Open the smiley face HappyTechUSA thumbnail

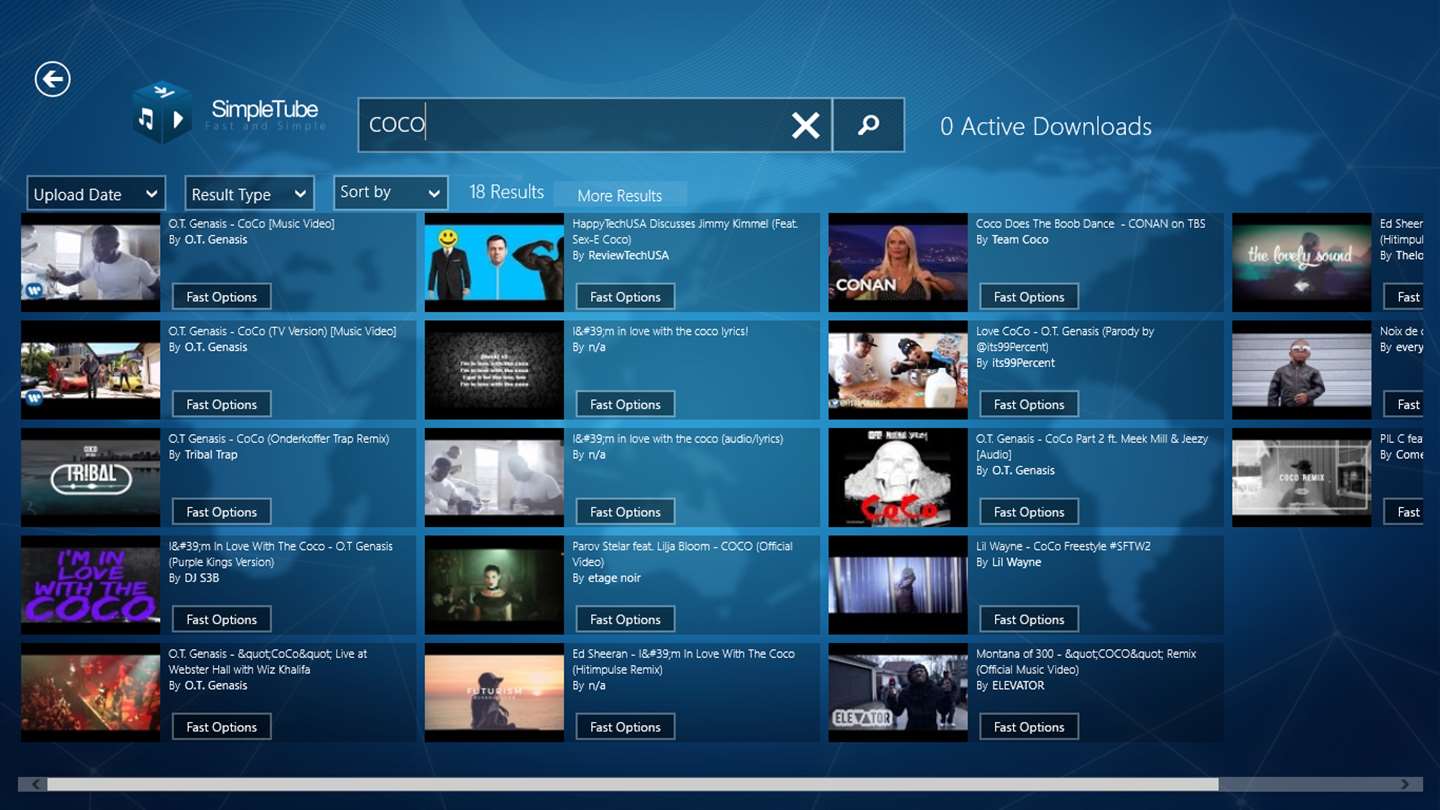coord(494,262)
